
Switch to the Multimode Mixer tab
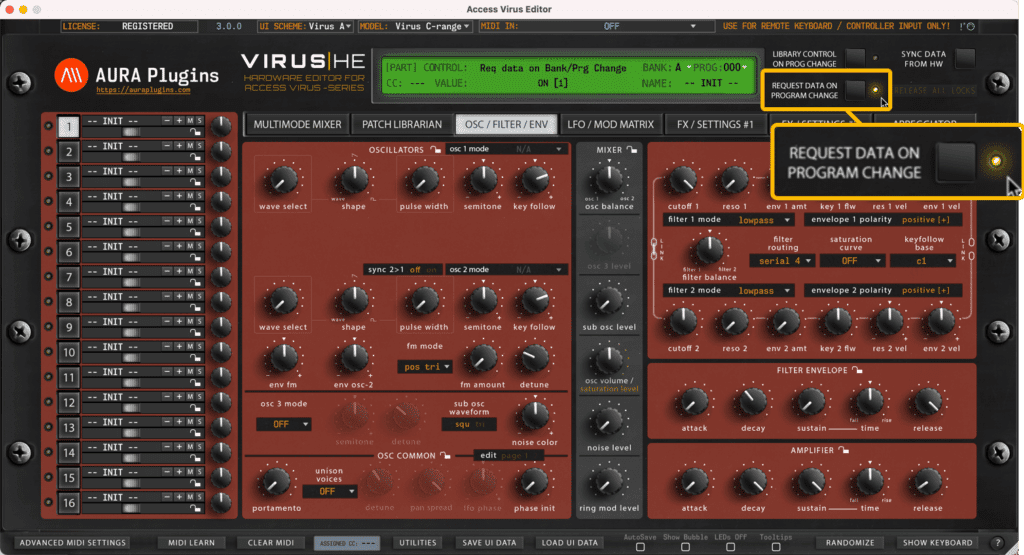pos(297,124)
